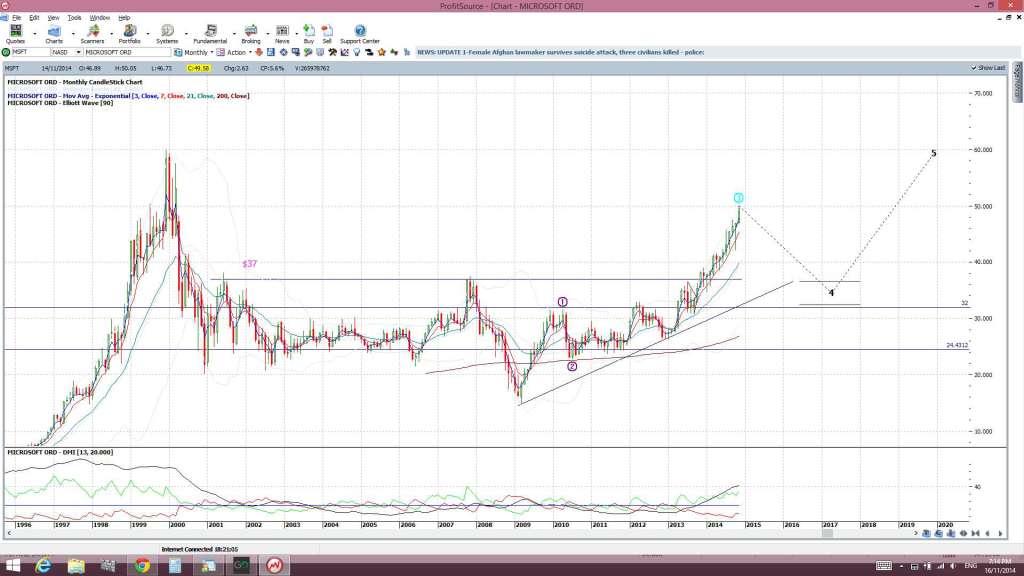Click the right chevron of chart scrollbar

(x=916, y=534)
